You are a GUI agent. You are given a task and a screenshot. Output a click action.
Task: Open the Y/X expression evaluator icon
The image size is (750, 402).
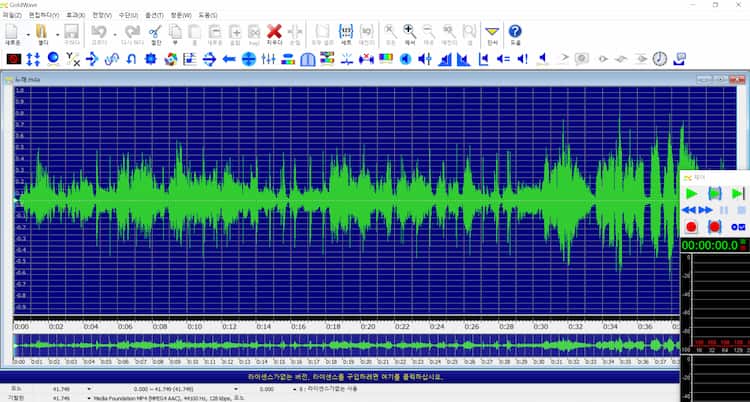pos(73,59)
